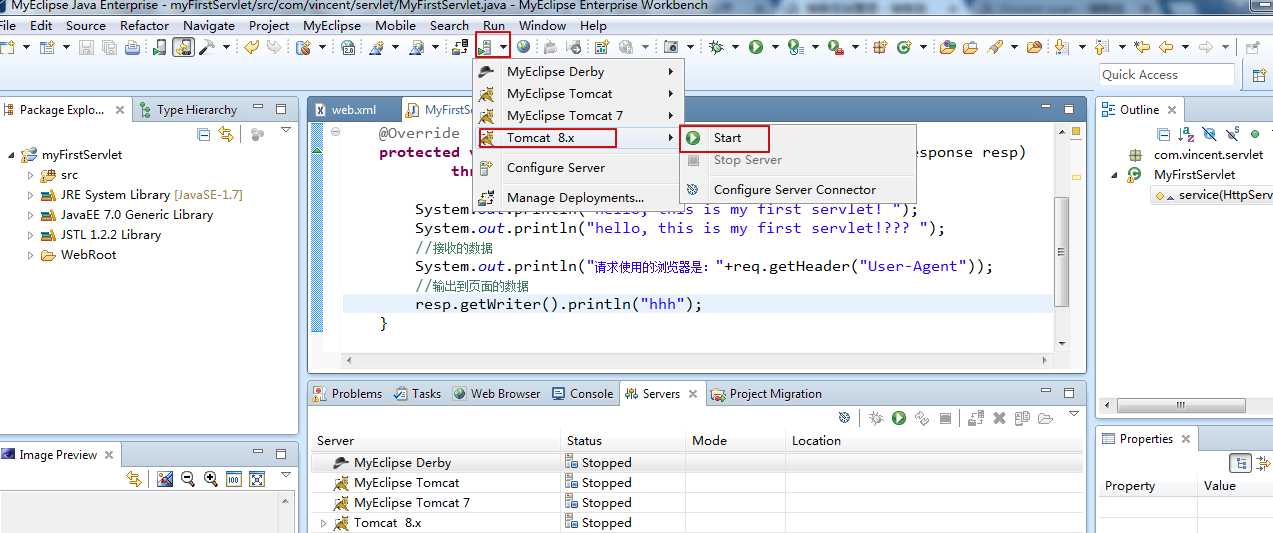The image size is (1273, 533).
Task: Select service(HttpServ... method in Outline
Action: point(1212,195)
